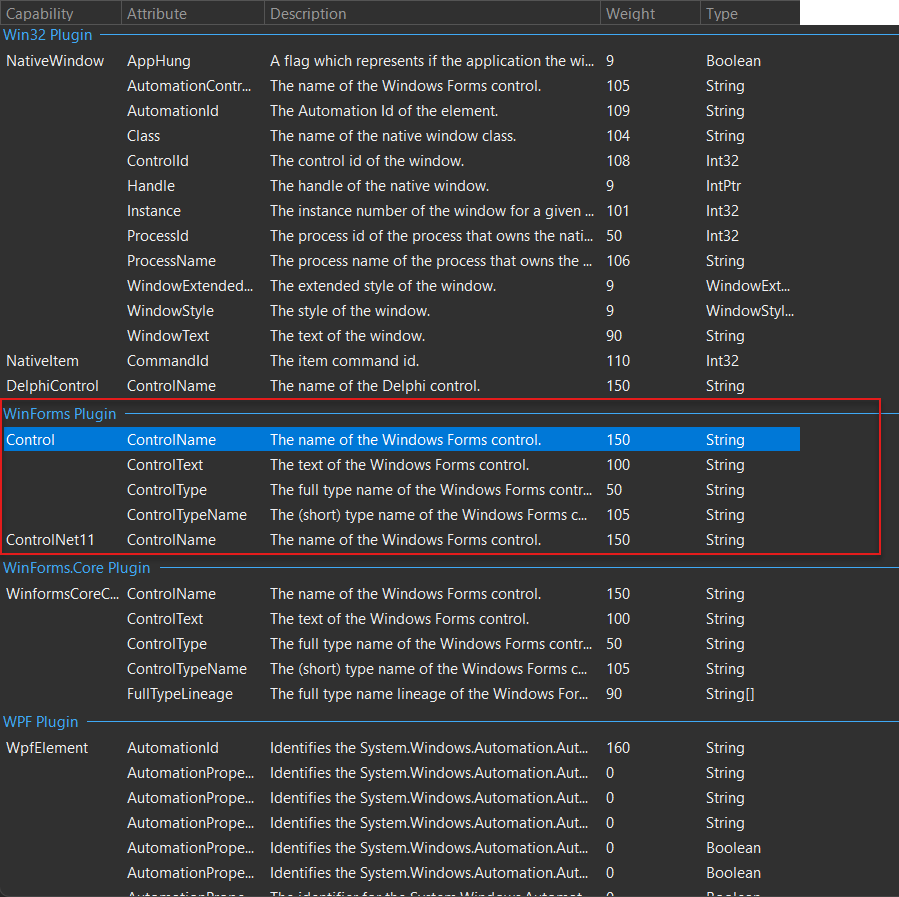899x897 pixels.
Task: Select the ControlNet11 capability cell
Action: (x=50, y=540)
